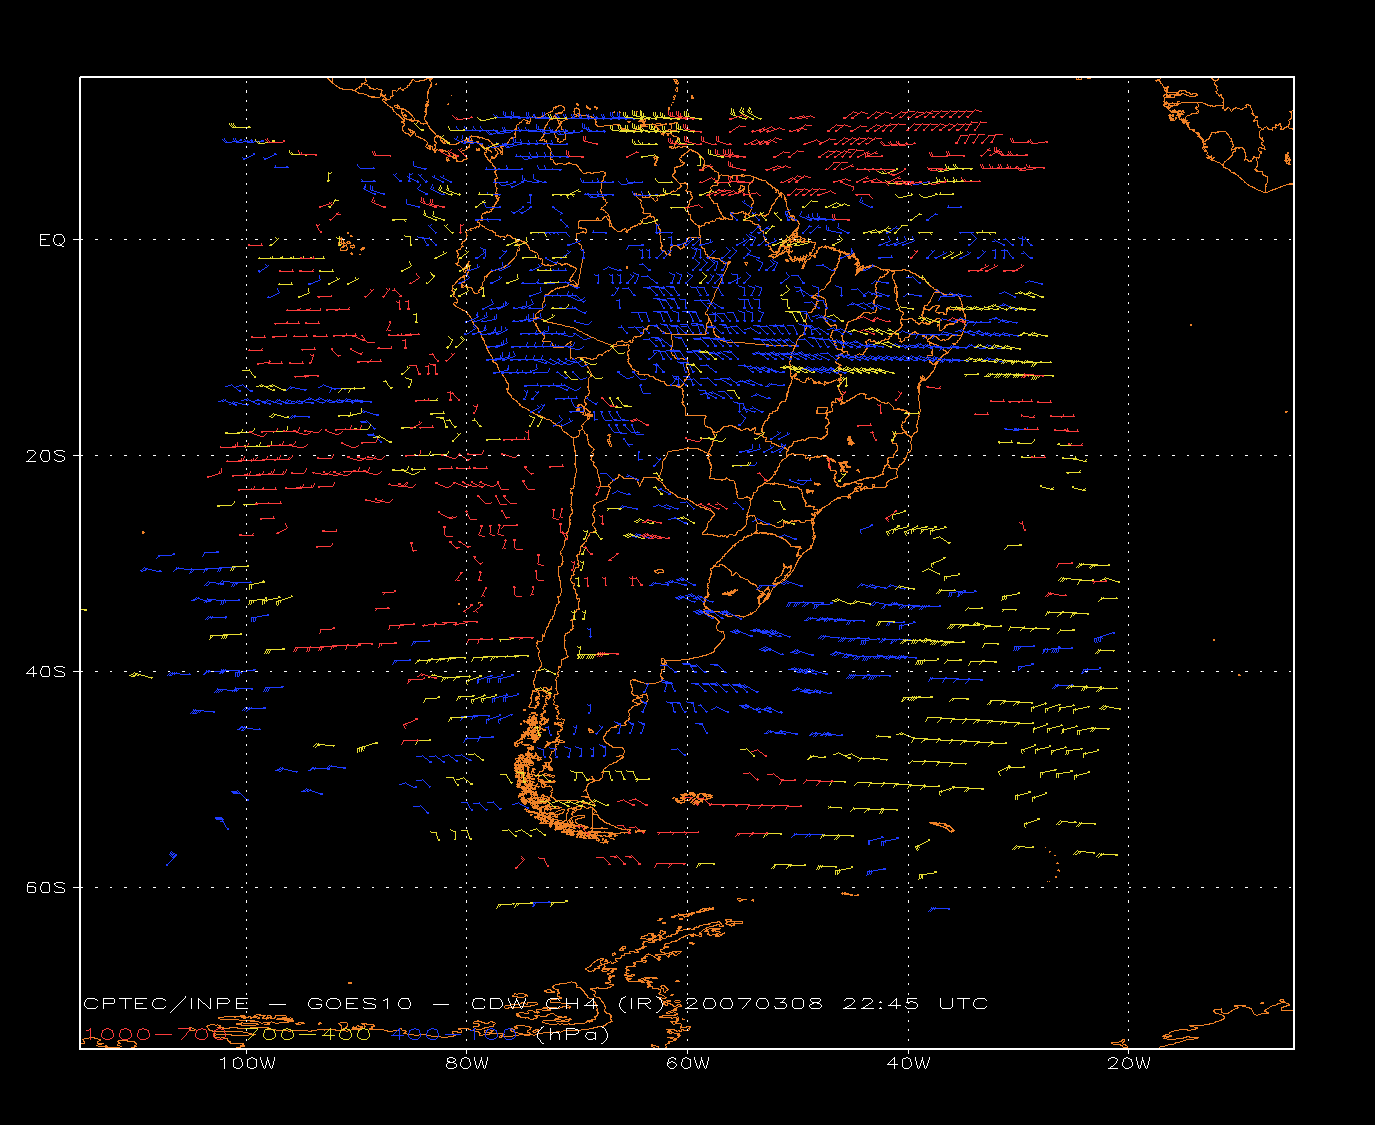Click the 20S latitude label

pyautogui.click(x=48, y=456)
